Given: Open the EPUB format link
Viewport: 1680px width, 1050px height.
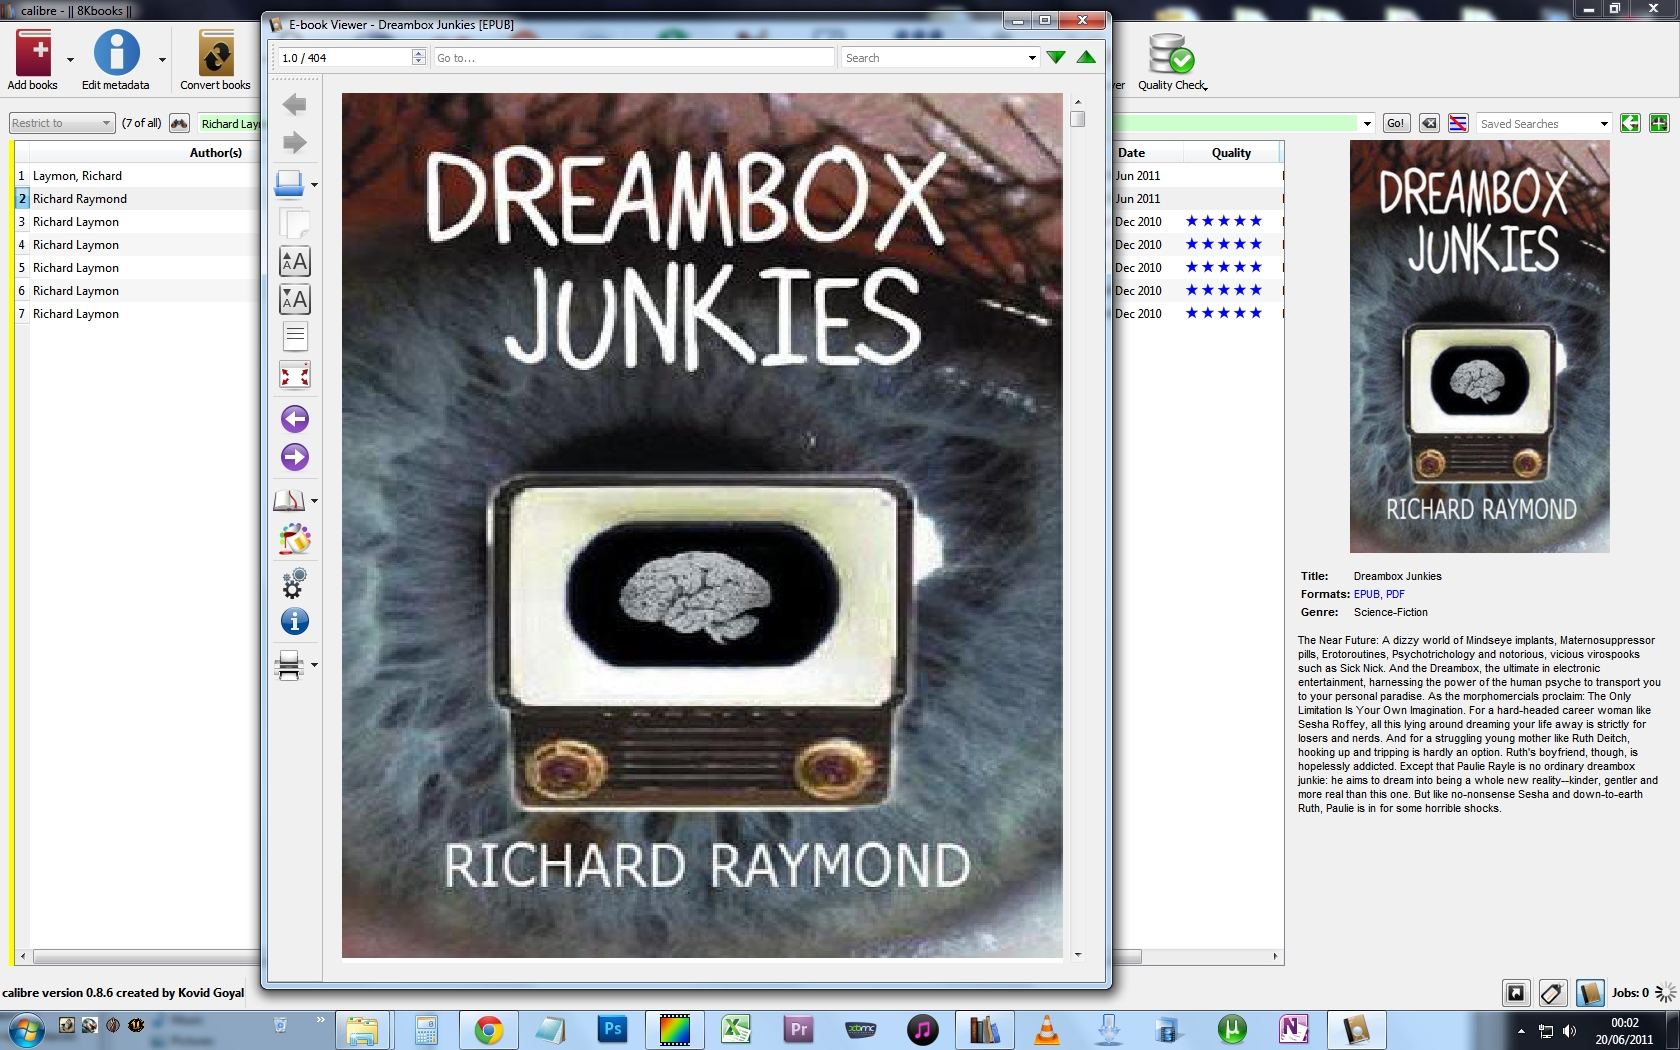Looking at the screenshot, I should click(x=1366, y=594).
